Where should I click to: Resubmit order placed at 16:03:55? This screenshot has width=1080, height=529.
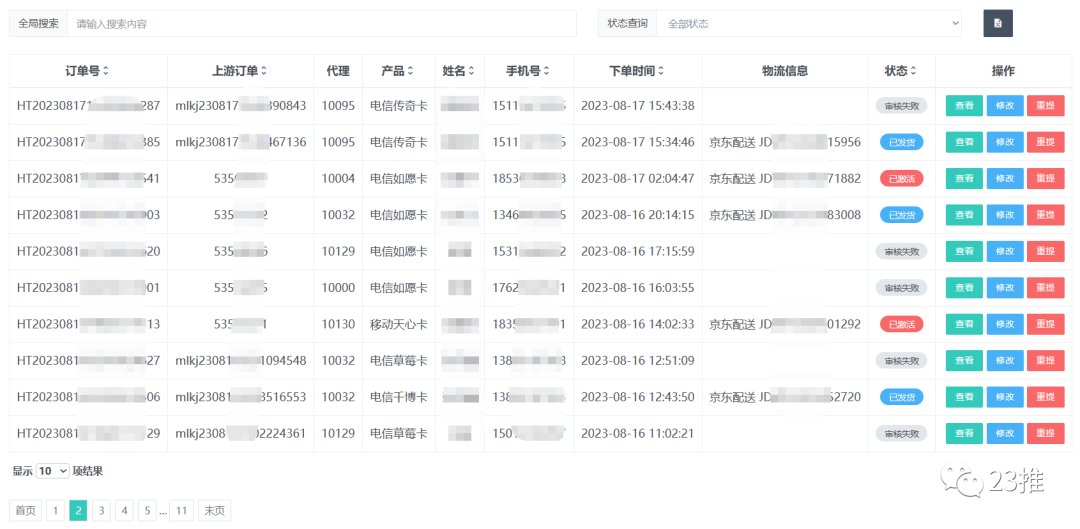[x=1046, y=288]
